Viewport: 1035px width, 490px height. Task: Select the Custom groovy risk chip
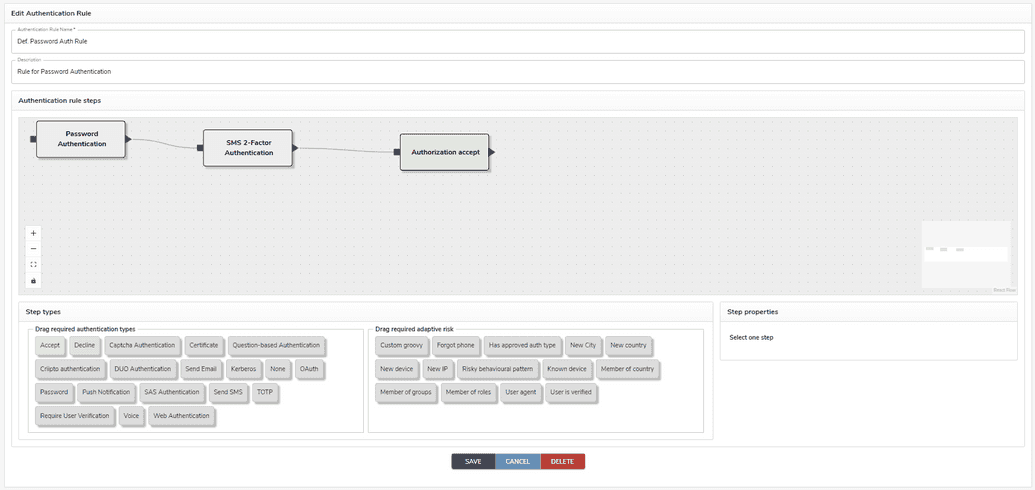(401, 345)
